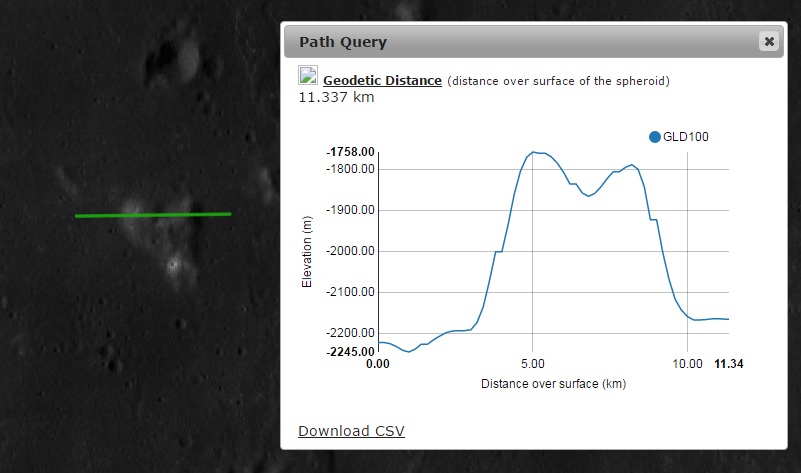Click the -2000.00 y-axis tick label
This screenshot has height=473, width=801.
350,251
